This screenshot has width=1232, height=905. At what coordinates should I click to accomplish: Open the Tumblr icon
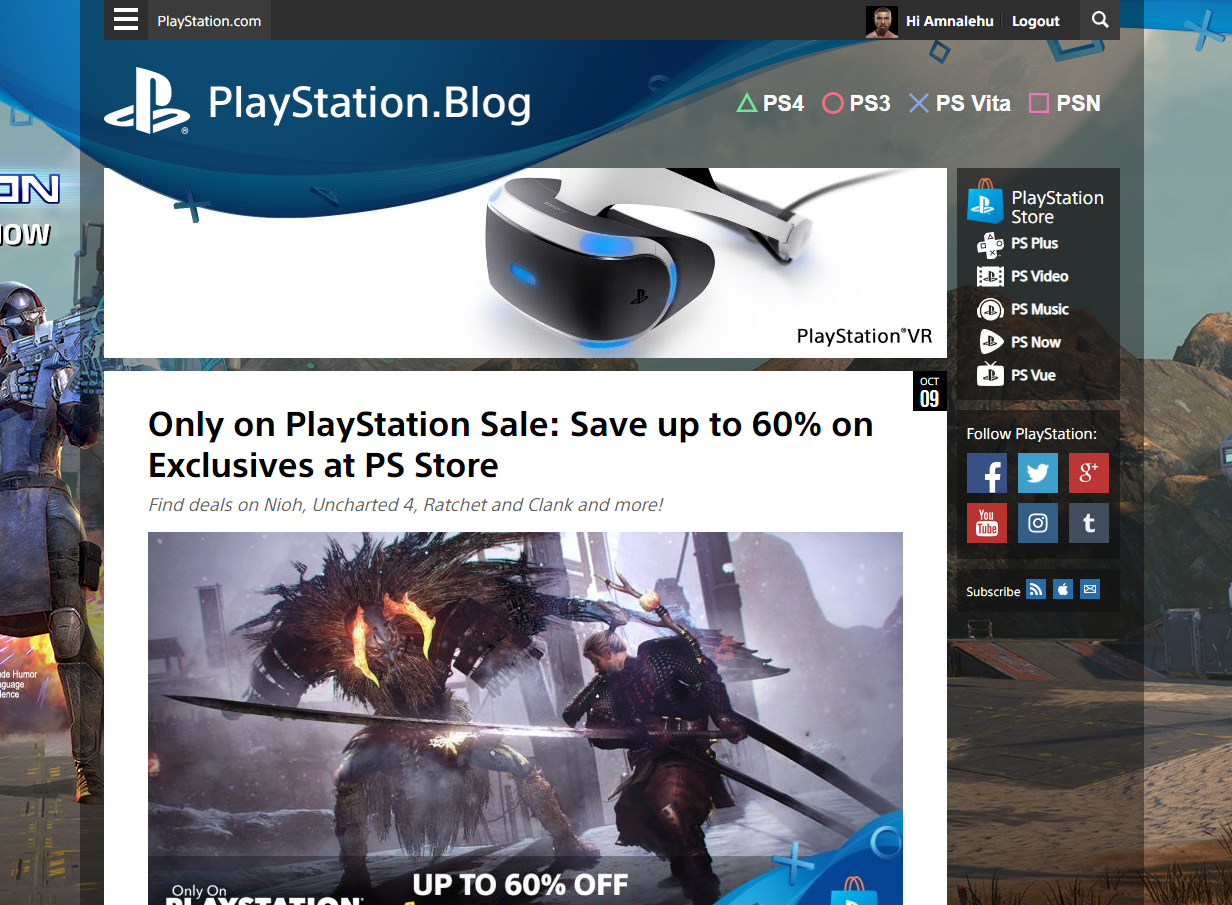1089,523
